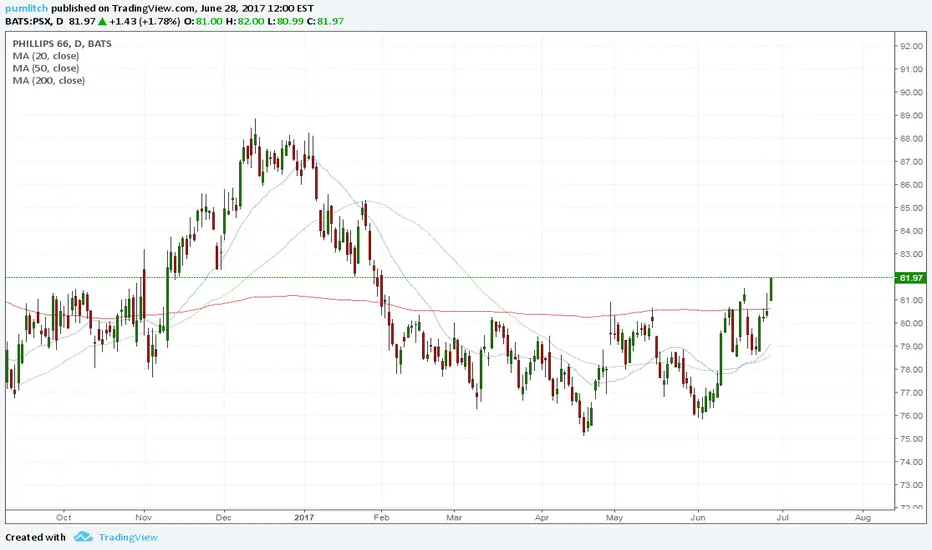The height and width of the screenshot is (550, 932).
Task: Click the O:81.00 open value
Action: 203,21
